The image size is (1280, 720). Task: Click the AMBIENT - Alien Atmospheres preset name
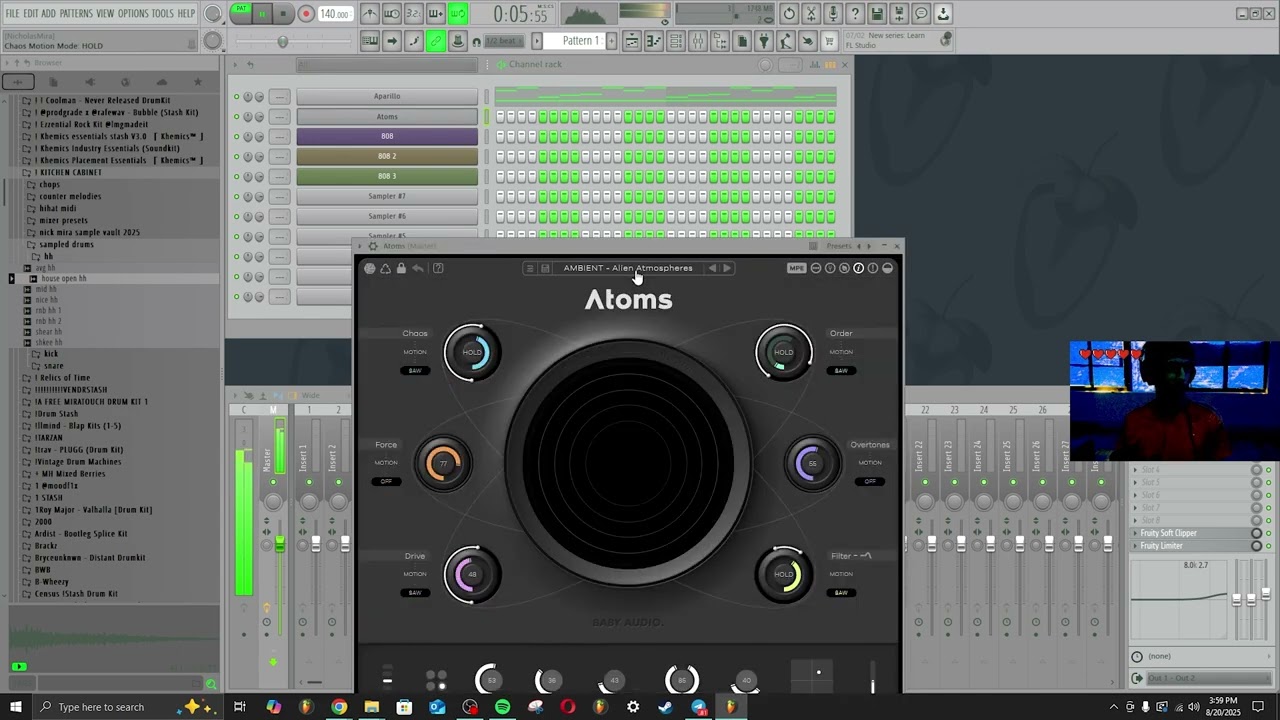tap(627, 268)
